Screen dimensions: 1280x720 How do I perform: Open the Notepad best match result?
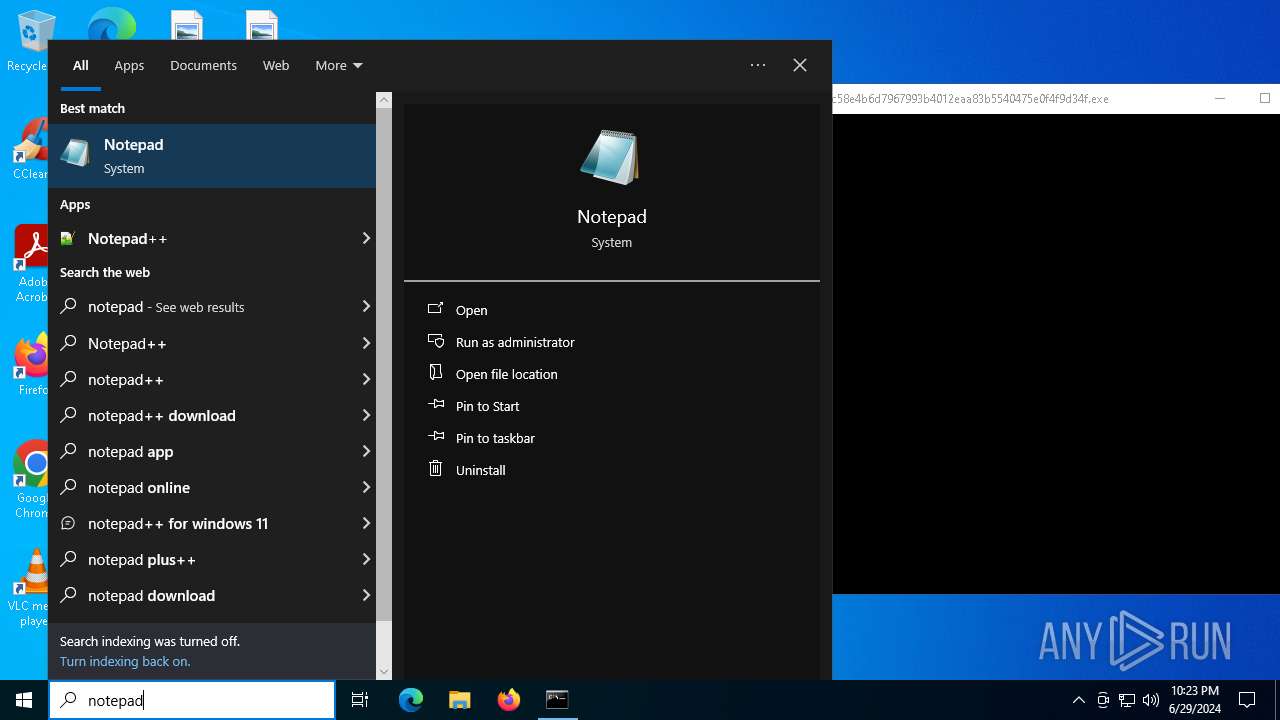tap(212, 156)
